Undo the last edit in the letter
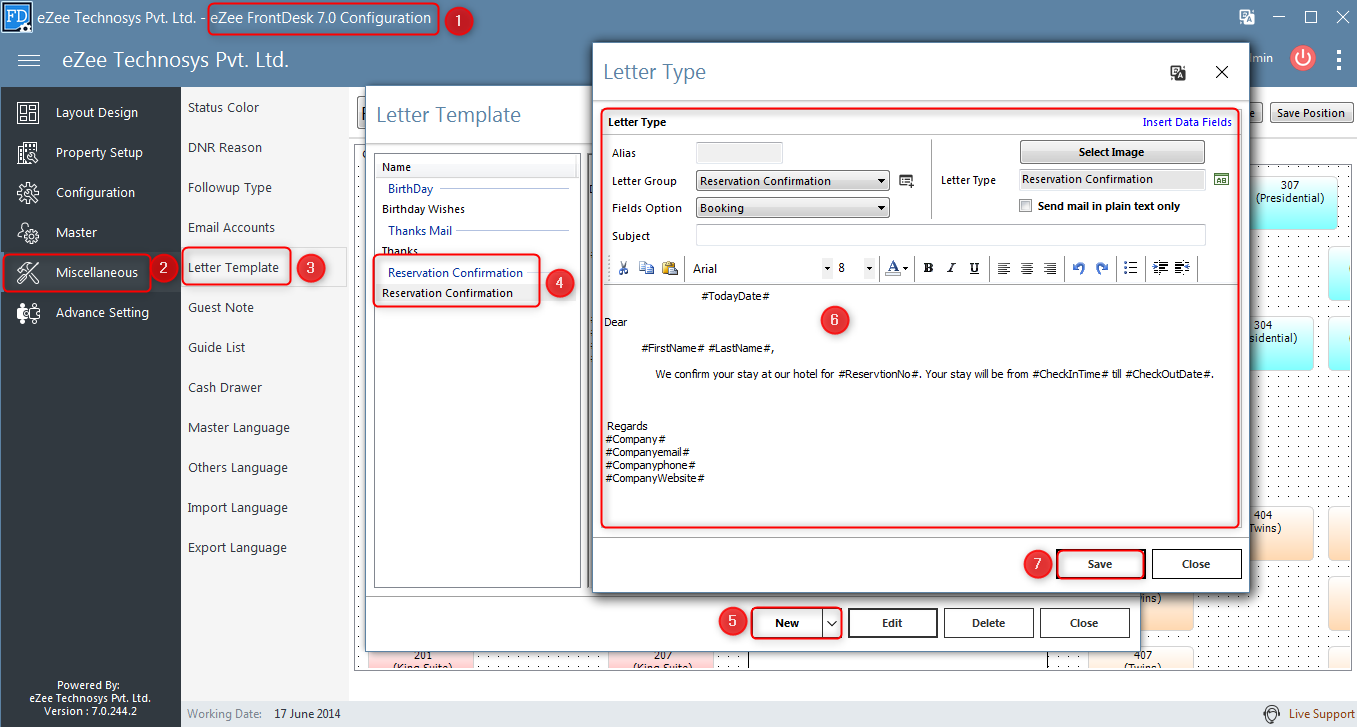Image resolution: width=1357 pixels, height=727 pixels. (x=1078, y=268)
